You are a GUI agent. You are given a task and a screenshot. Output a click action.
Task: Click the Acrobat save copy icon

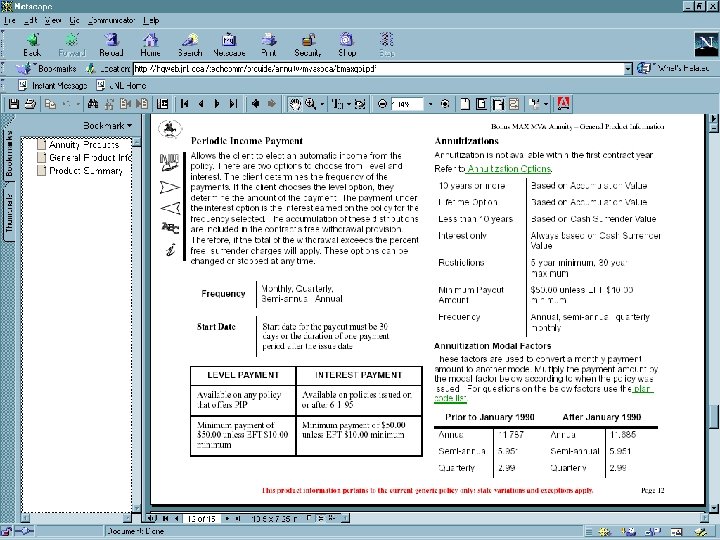(14, 104)
